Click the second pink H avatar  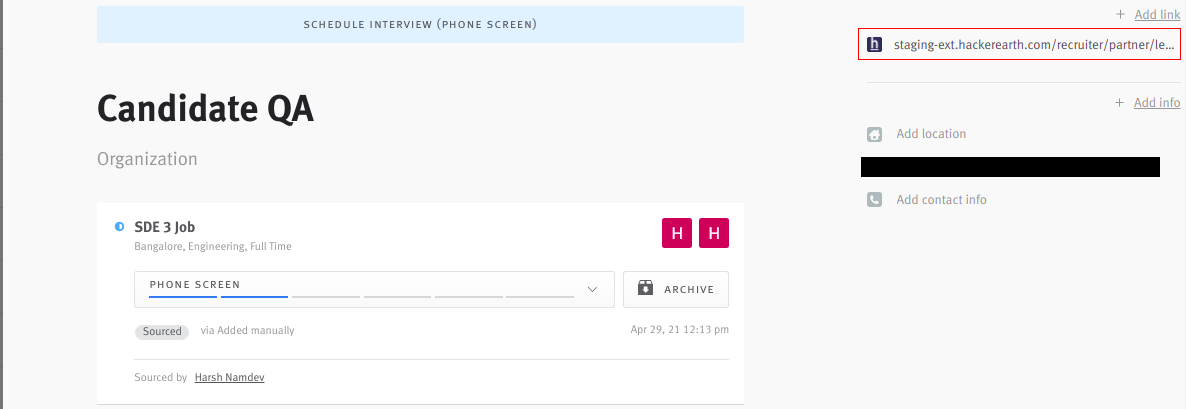click(x=714, y=233)
